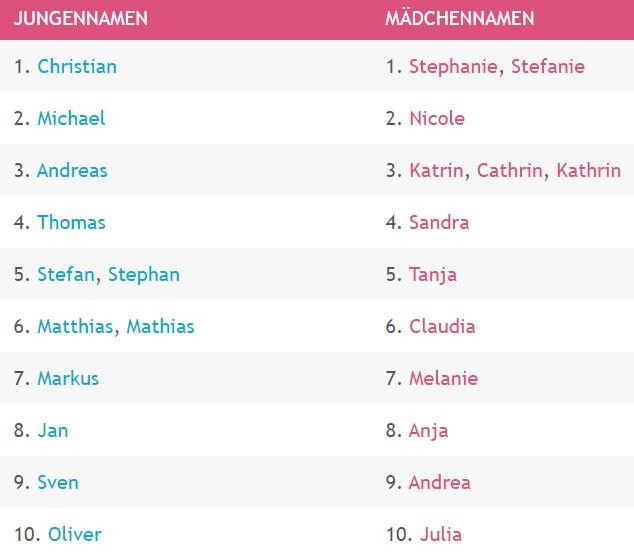This screenshot has width=634, height=557.
Task: Open the Julia name link
Action: (x=441, y=535)
